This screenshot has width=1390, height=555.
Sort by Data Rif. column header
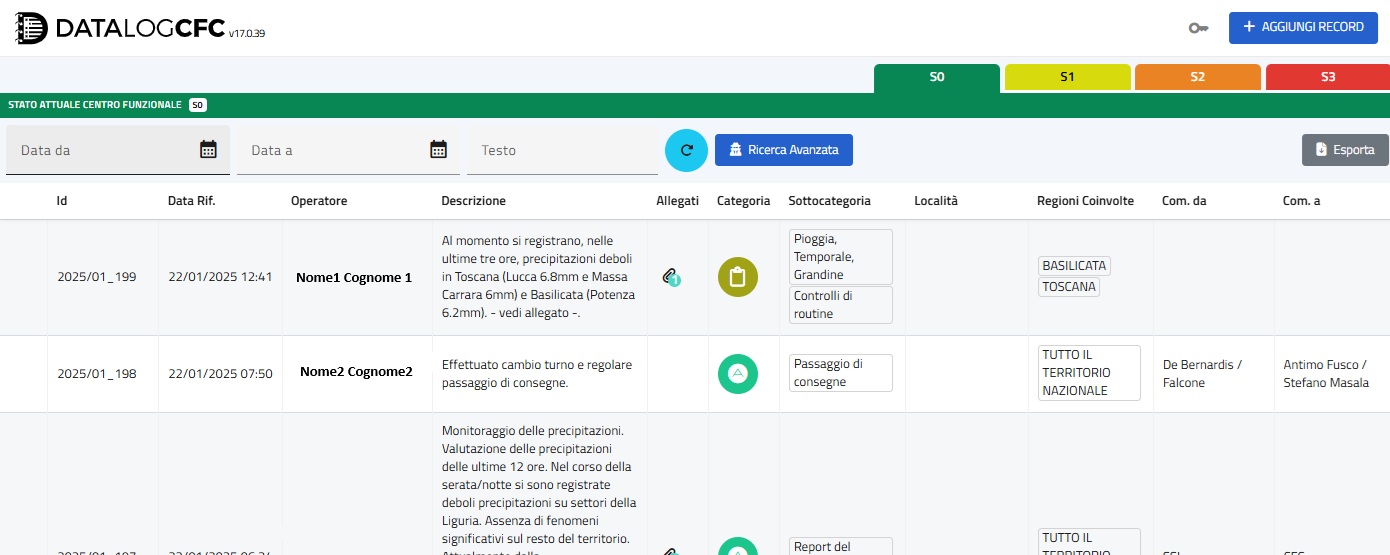click(191, 201)
